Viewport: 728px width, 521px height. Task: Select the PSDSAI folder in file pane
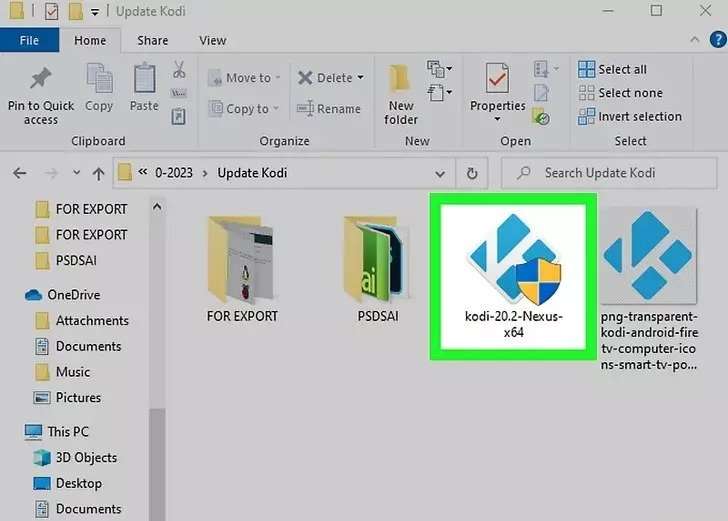[377, 269]
